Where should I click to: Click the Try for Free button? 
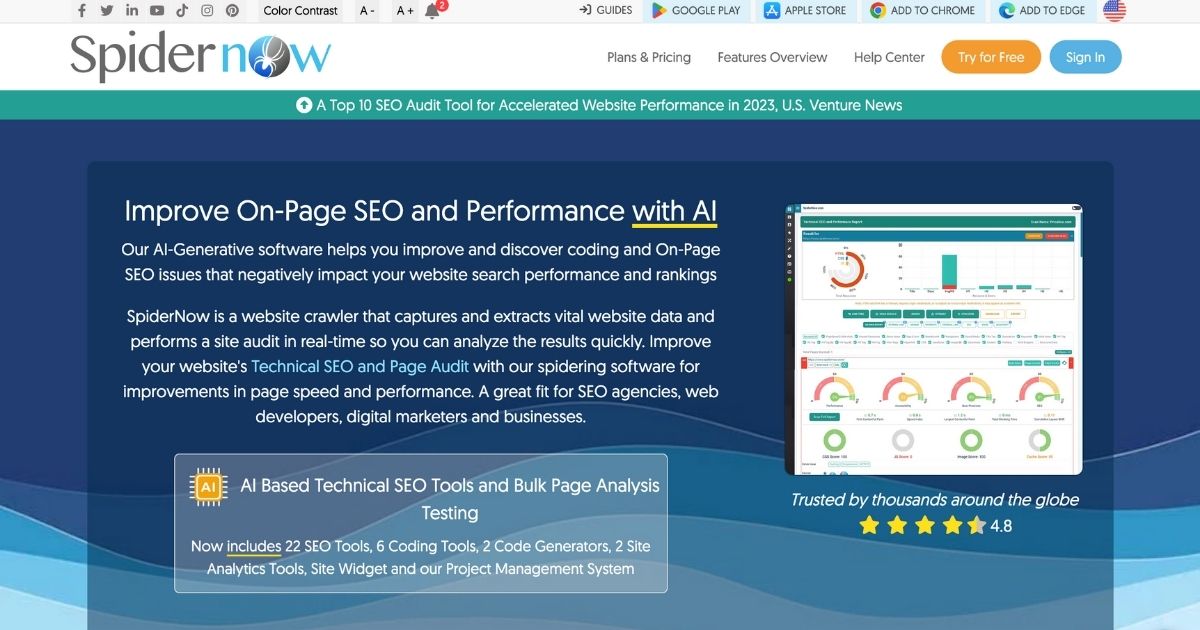(x=991, y=57)
